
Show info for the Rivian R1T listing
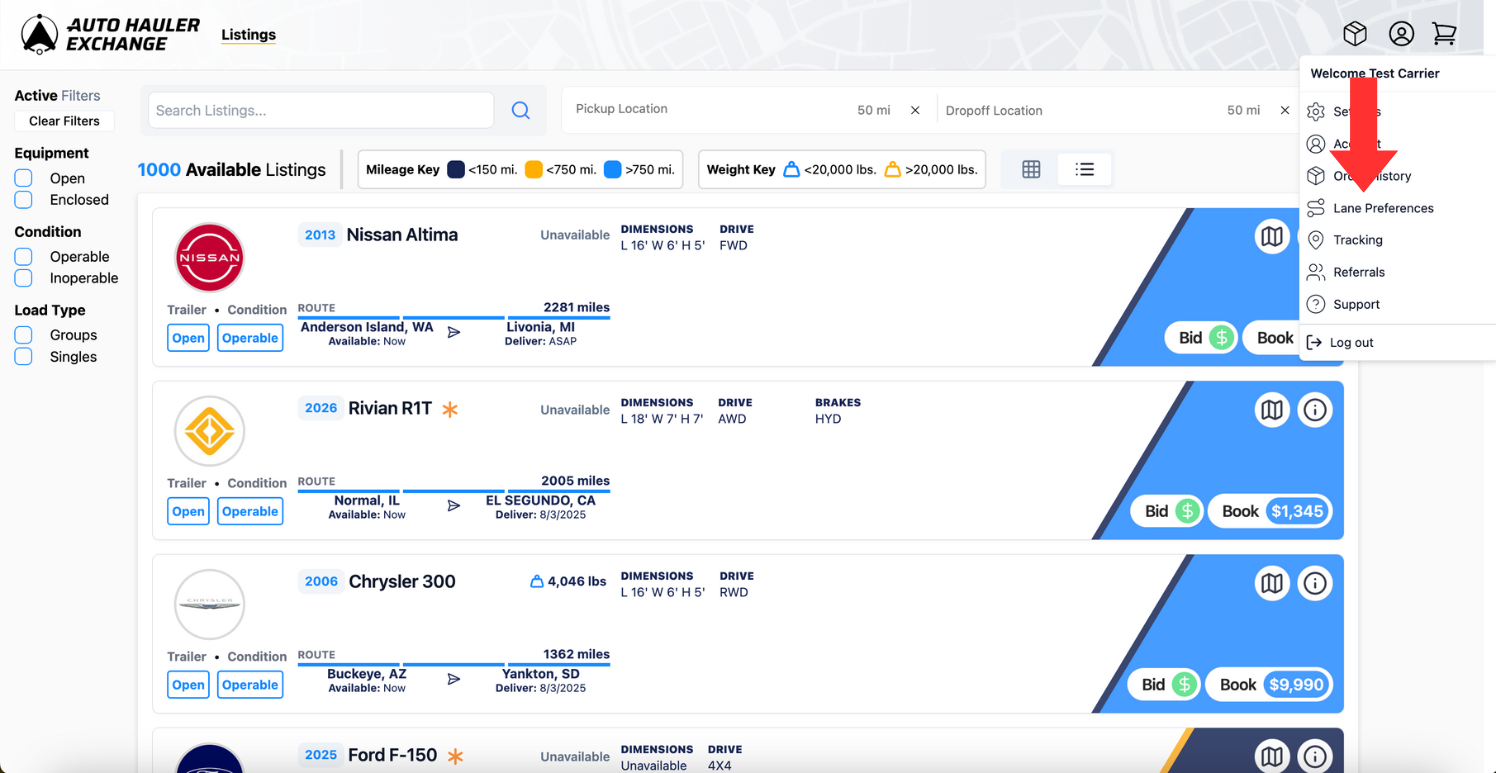tap(1315, 410)
